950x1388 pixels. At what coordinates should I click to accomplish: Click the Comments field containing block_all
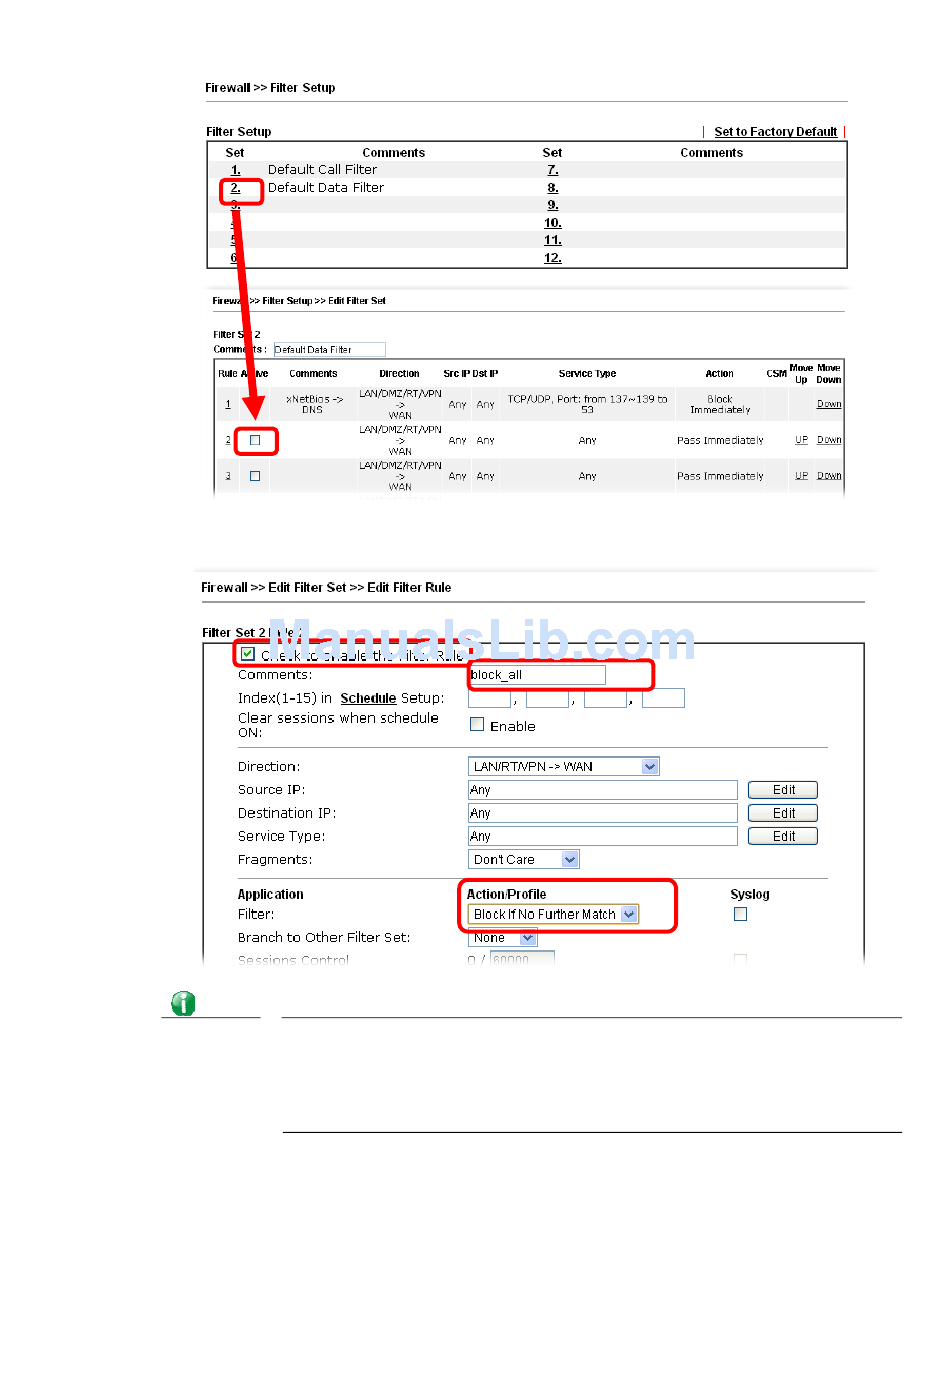coord(537,675)
